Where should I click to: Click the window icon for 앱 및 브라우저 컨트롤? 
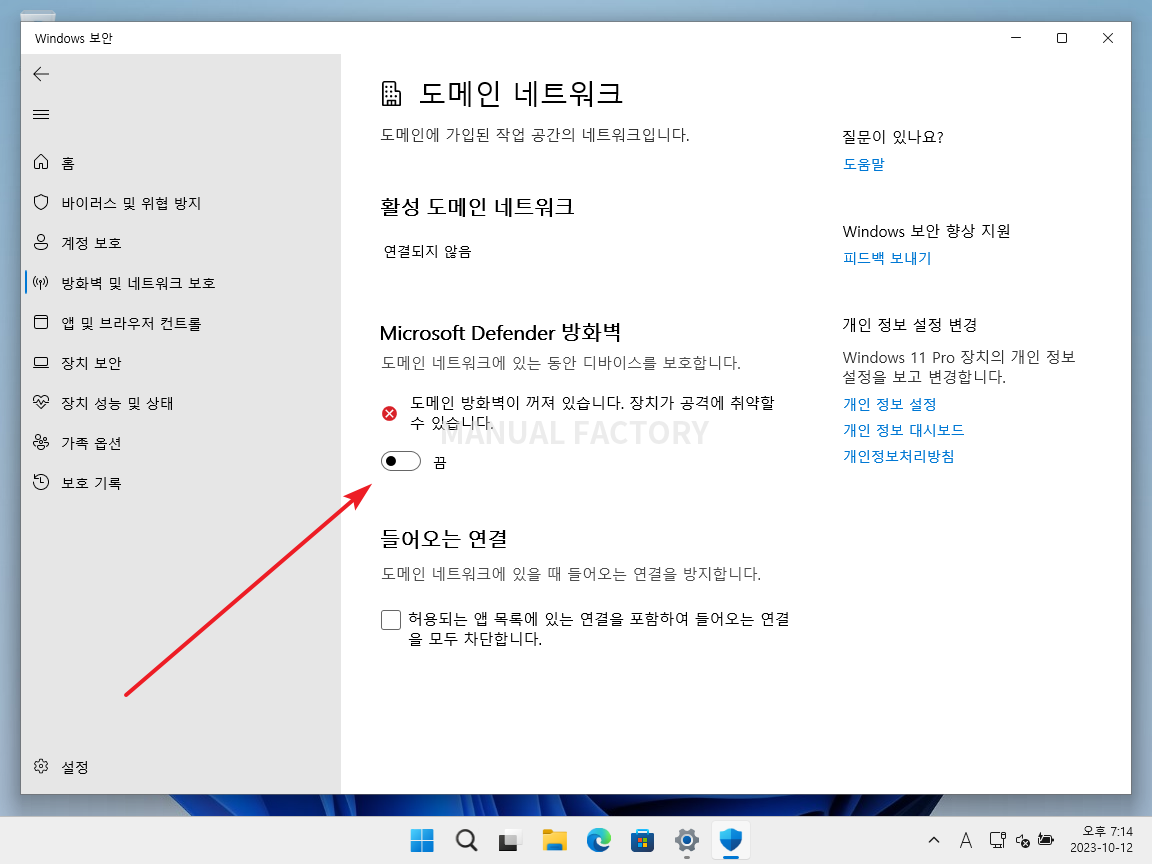pos(41,323)
